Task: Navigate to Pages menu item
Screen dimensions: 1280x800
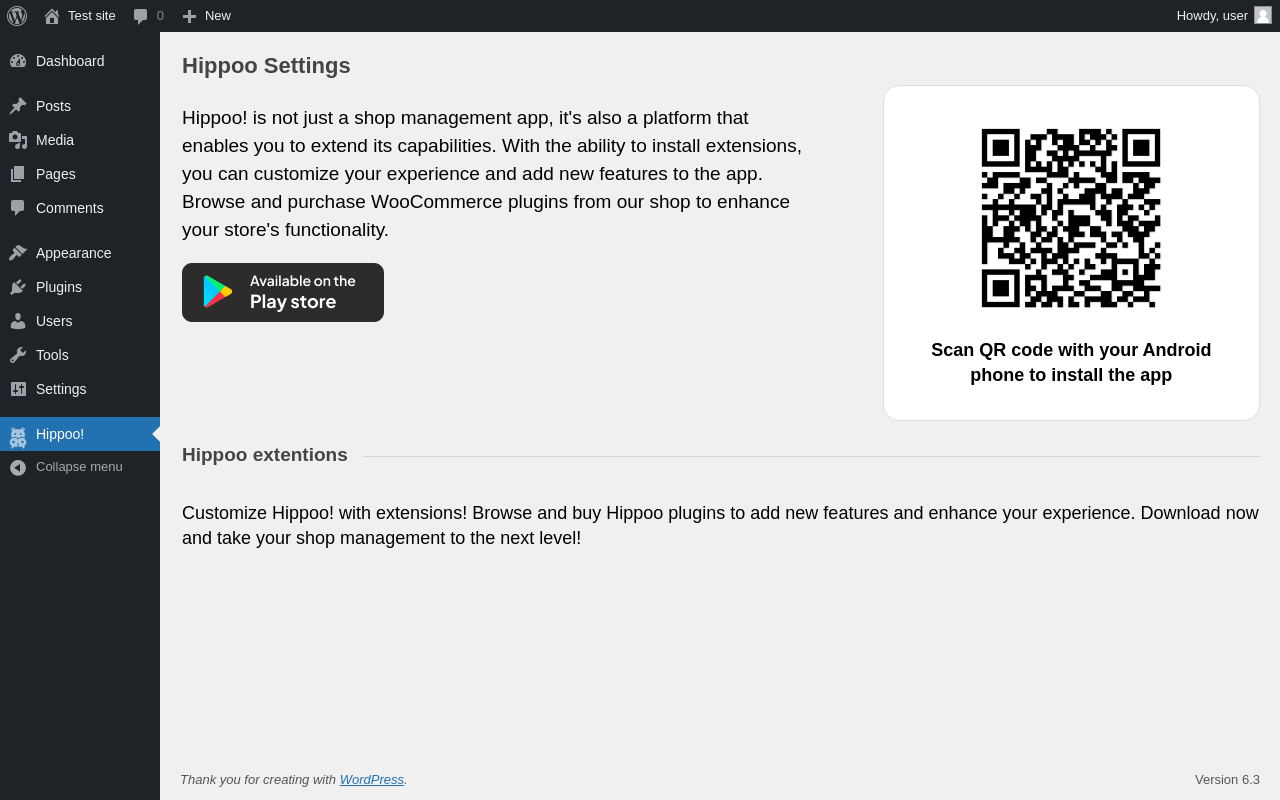Action: click(80, 174)
